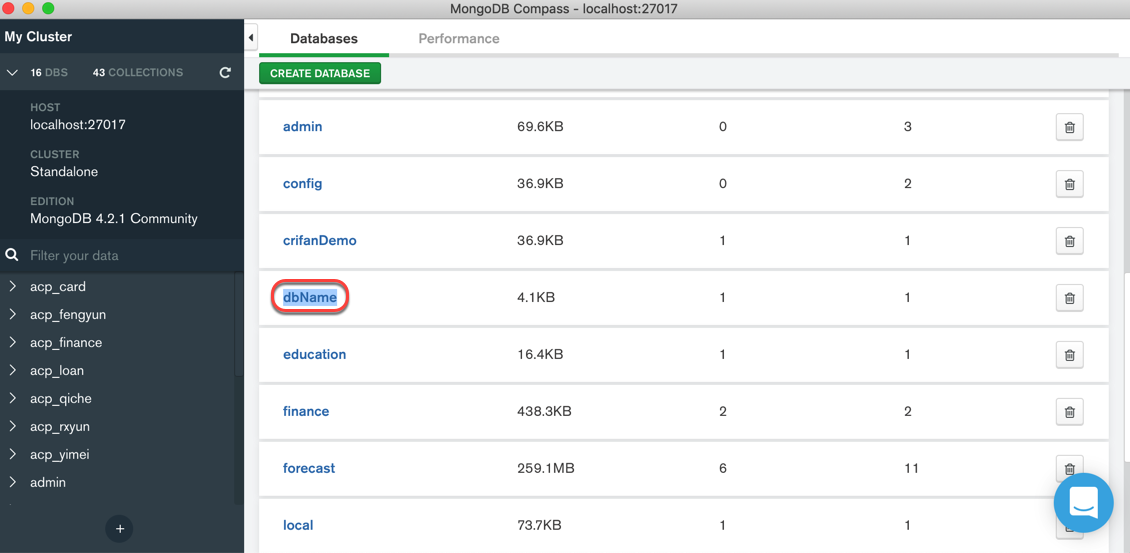Open the Performance tab
This screenshot has height=553, width=1130.
(458, 38)
